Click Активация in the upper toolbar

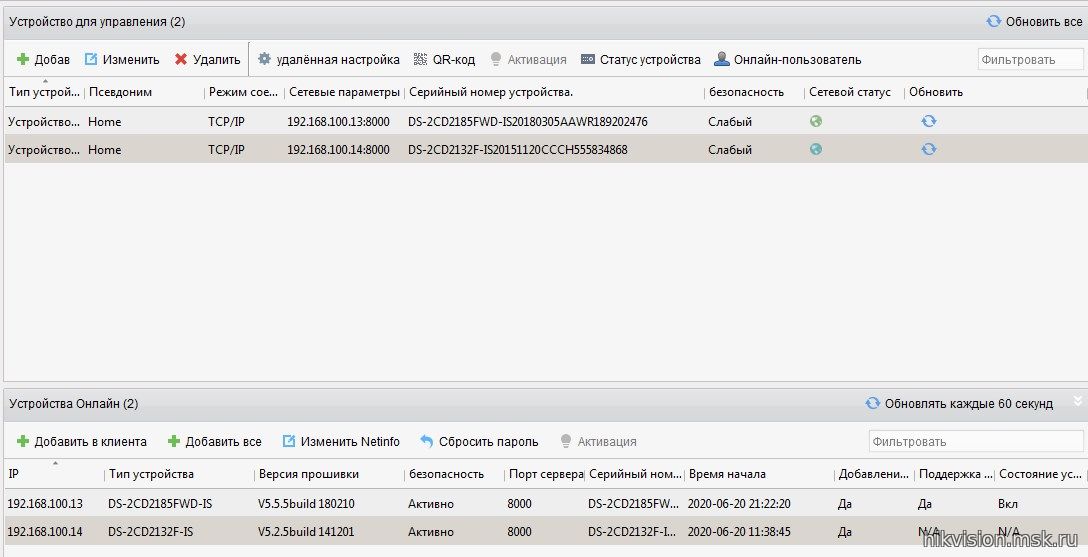[528, 60]
